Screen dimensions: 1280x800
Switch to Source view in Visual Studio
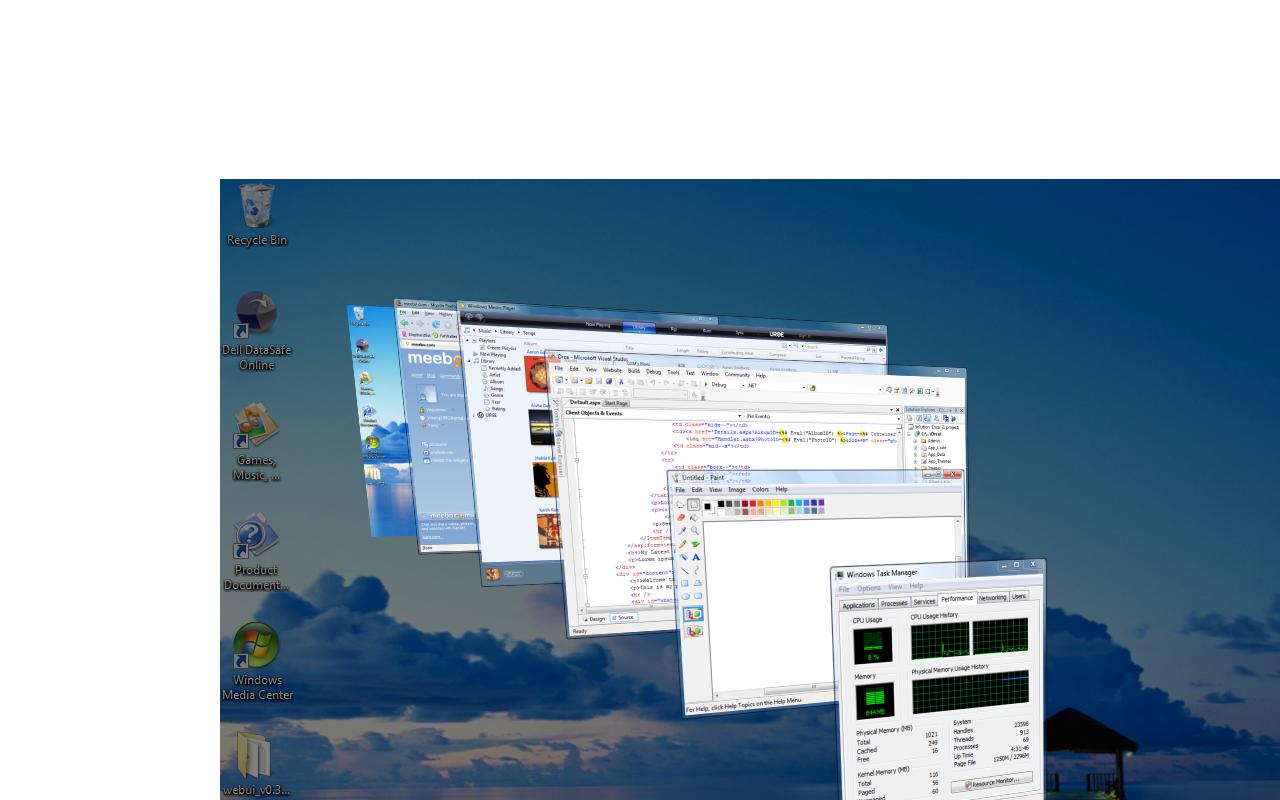[623, 617]
